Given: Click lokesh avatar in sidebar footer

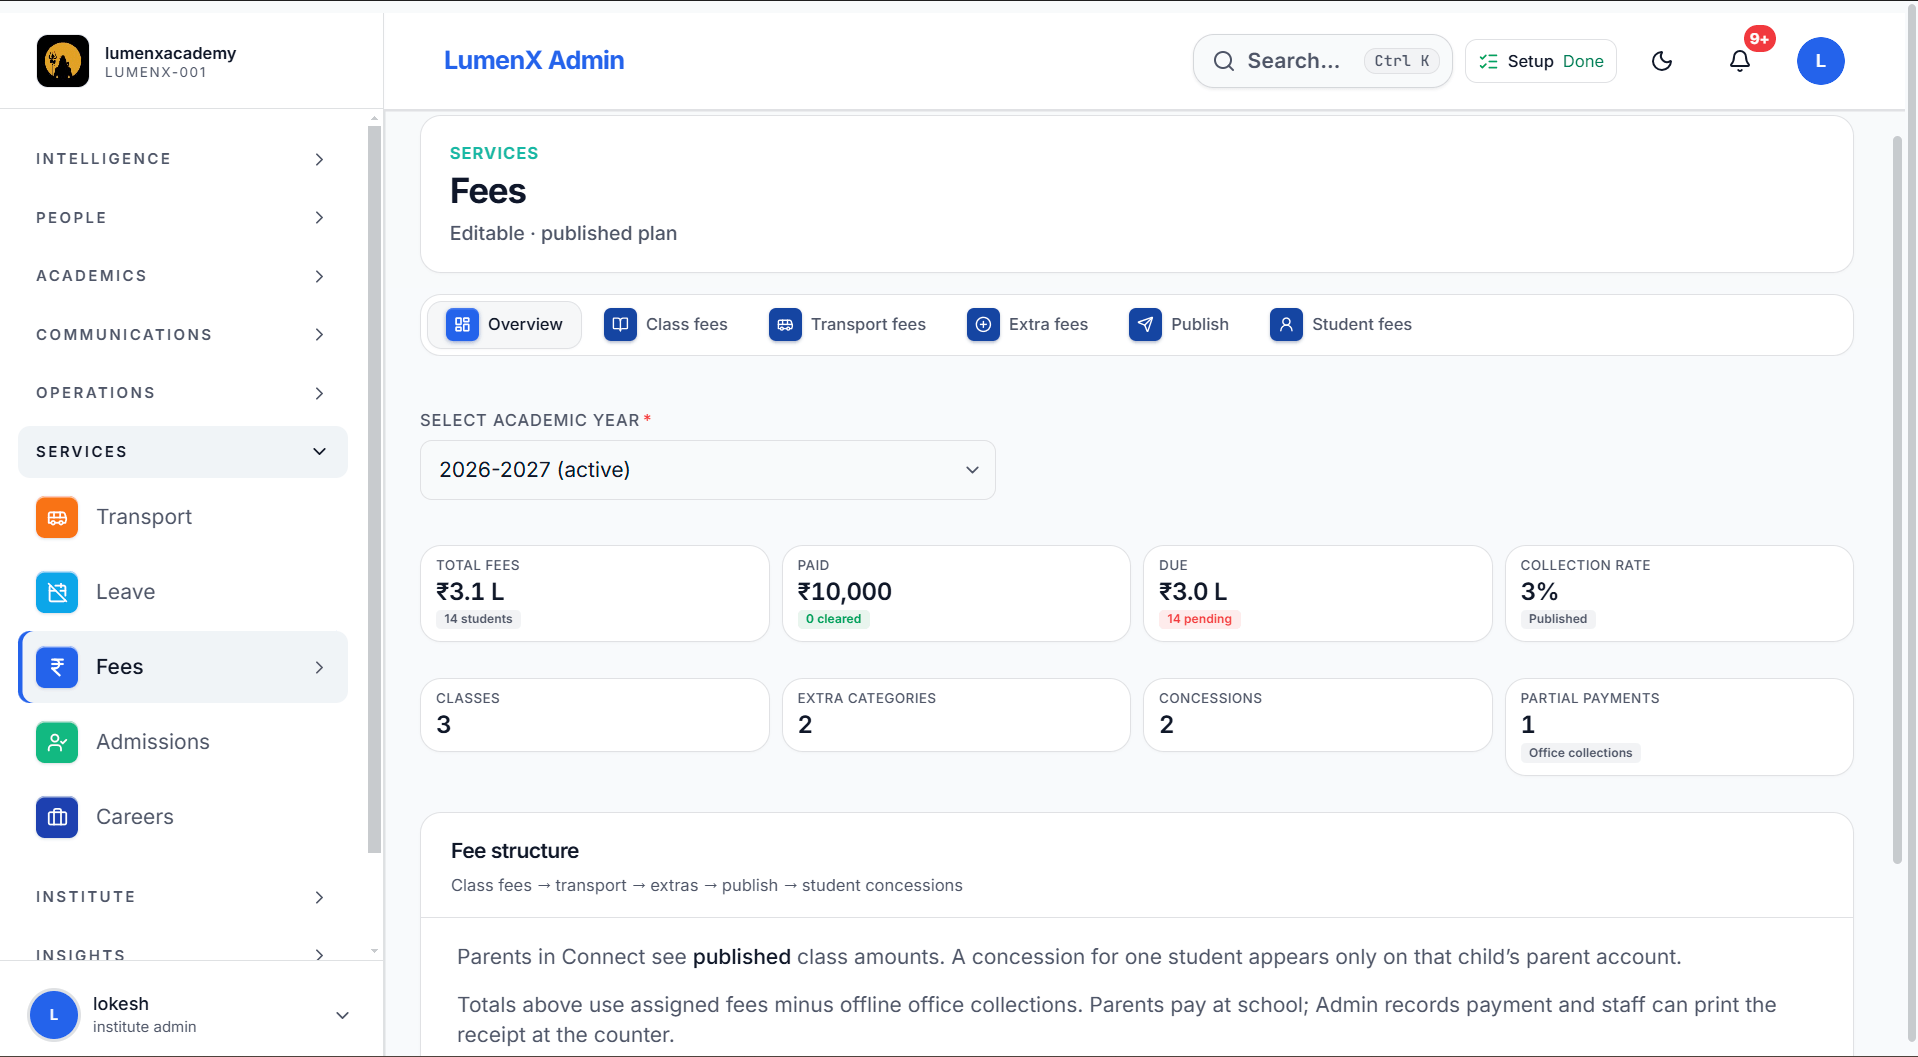Looking at the screenshot, I should pyautogui.click(x=54, y=1014).
